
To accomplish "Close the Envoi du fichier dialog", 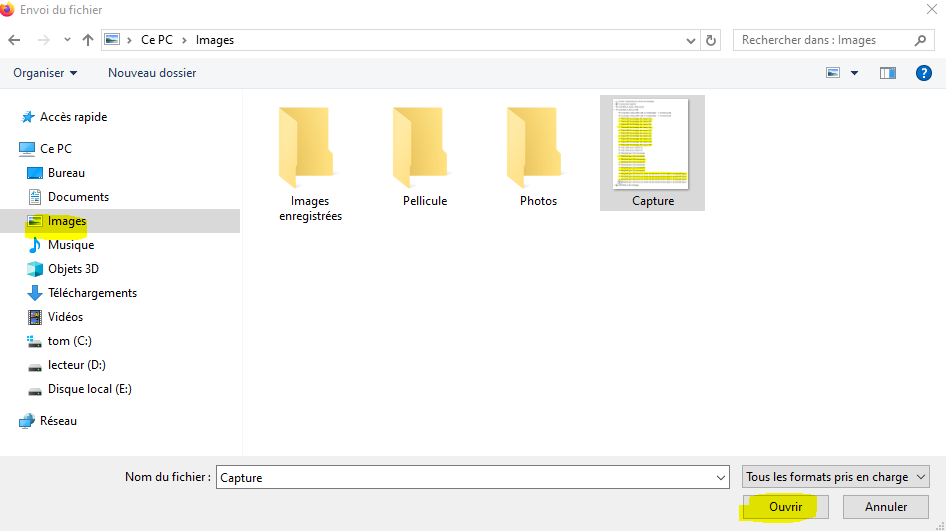I will (x=932, y=9).
